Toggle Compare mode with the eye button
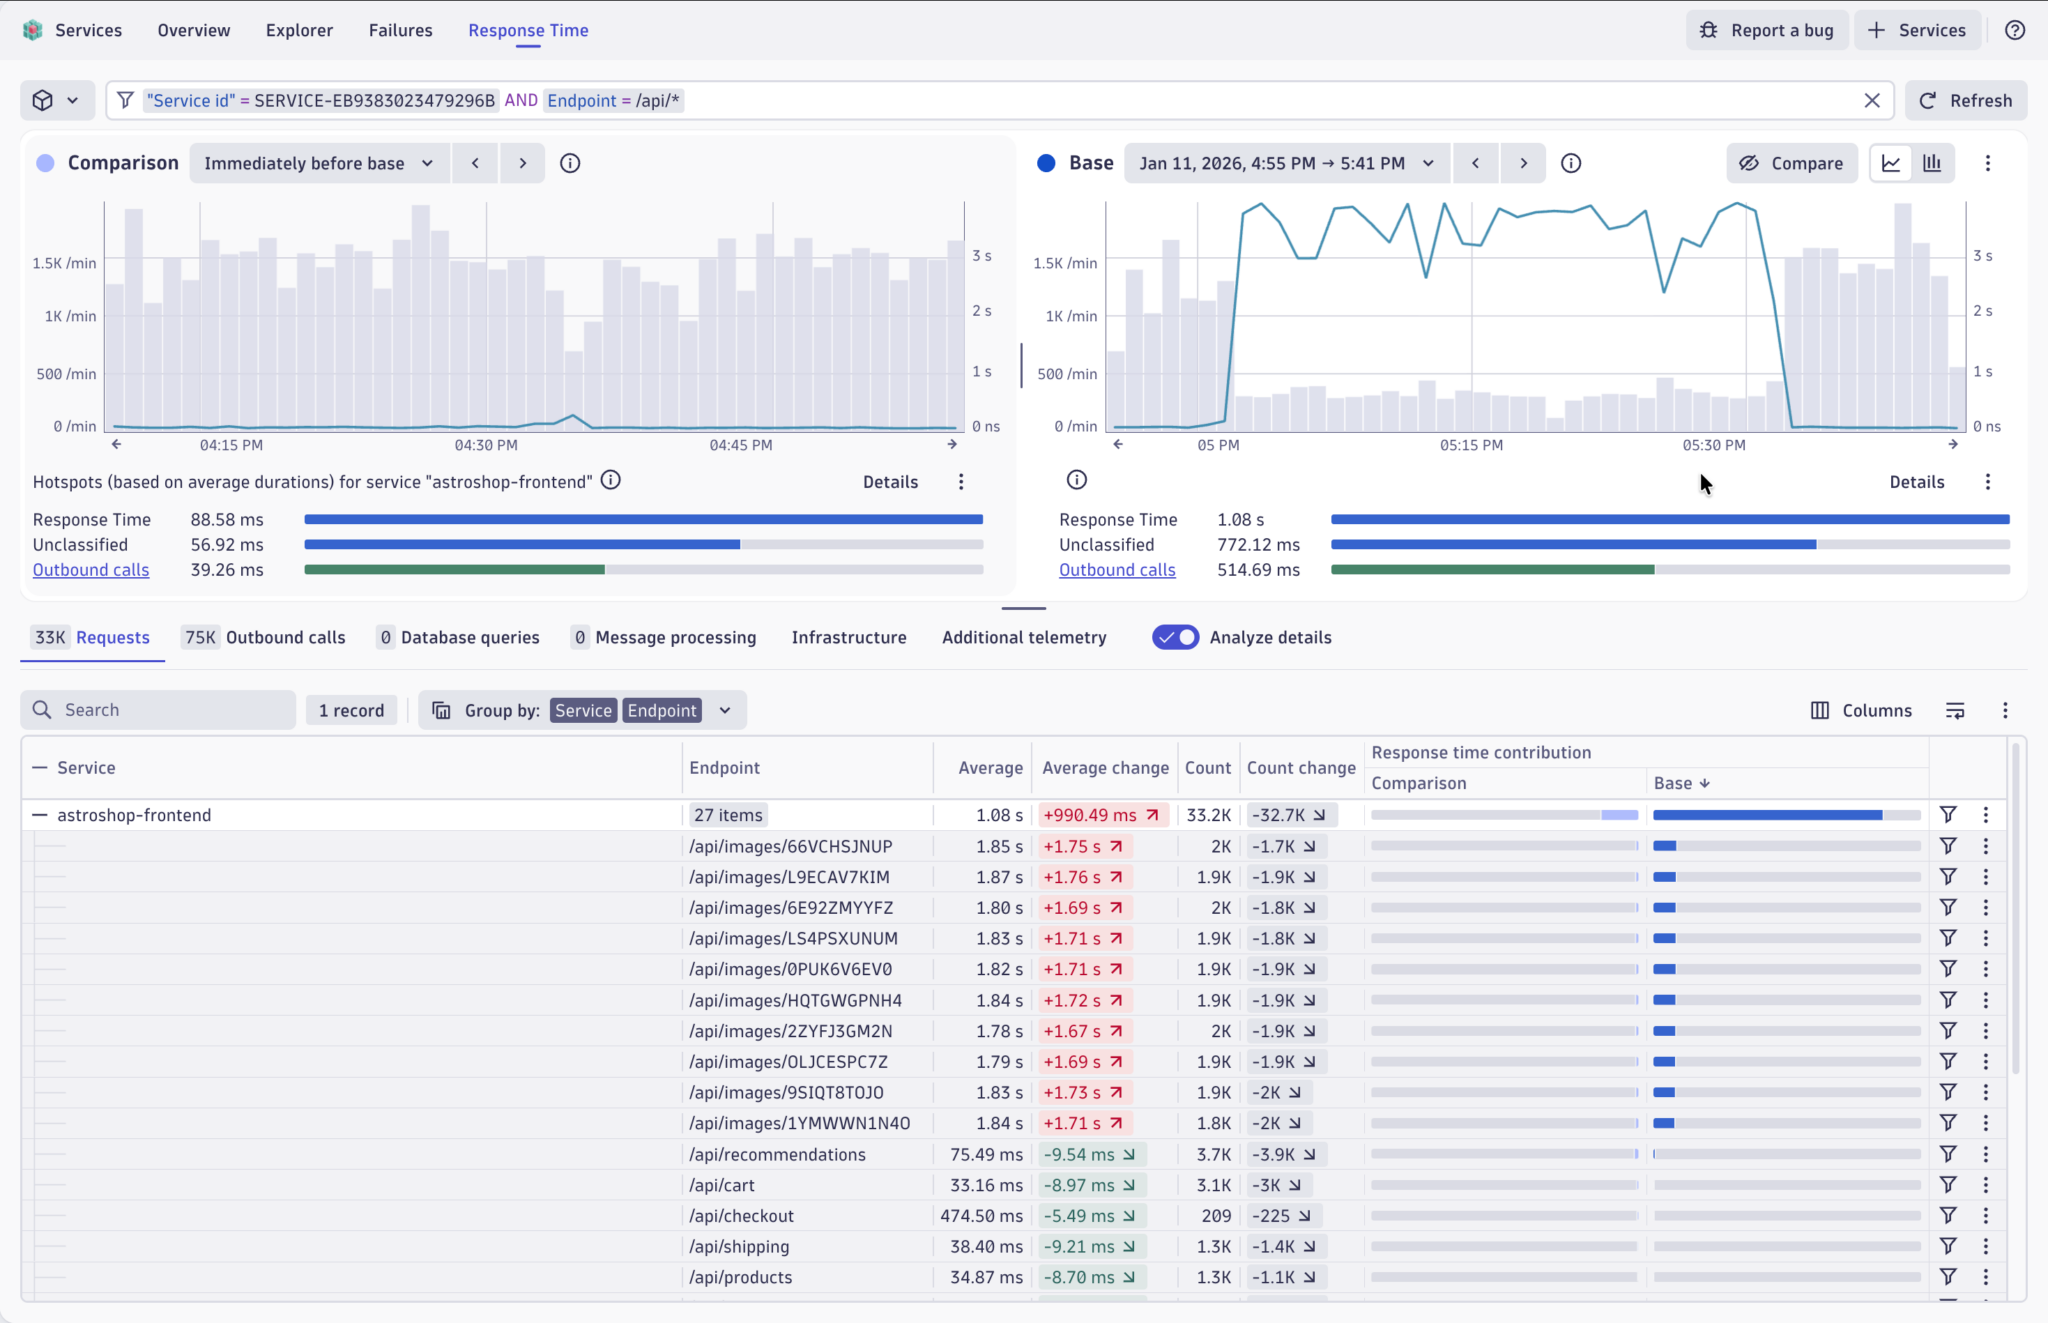The width and height of the screenshot is (2048, 1323). 1790,163
